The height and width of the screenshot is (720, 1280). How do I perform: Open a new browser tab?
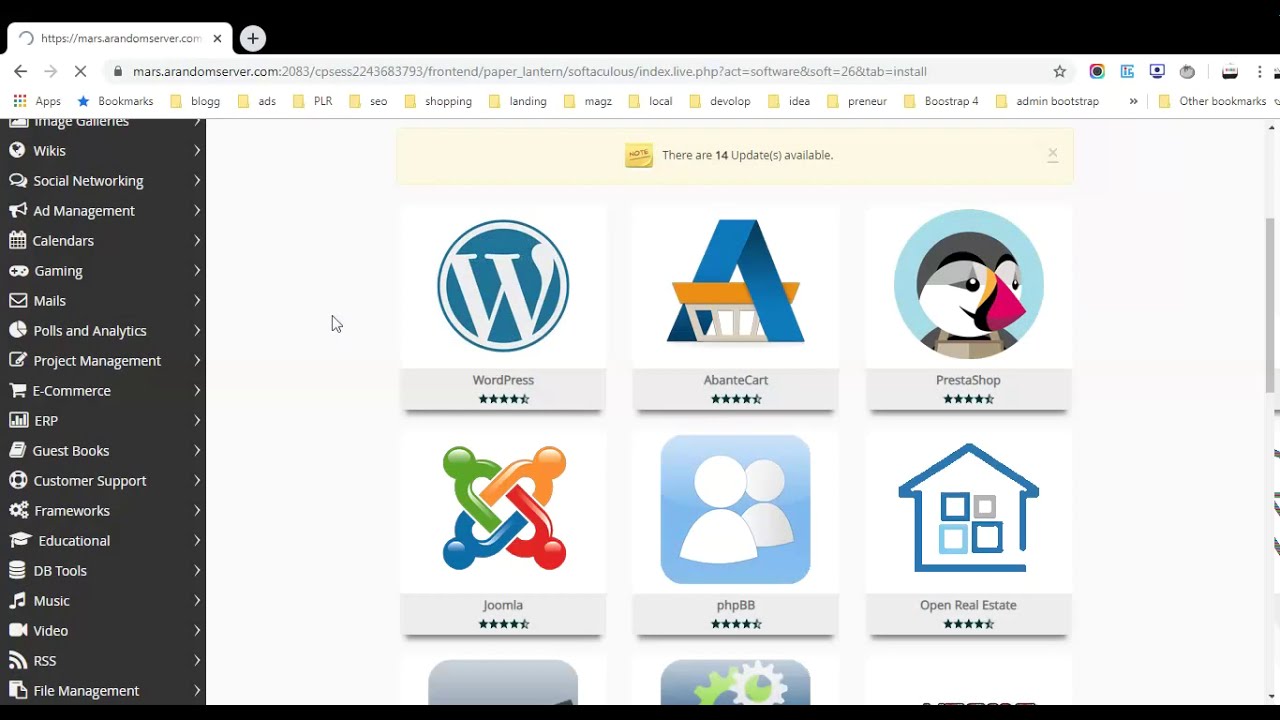[x=253, y=38]
